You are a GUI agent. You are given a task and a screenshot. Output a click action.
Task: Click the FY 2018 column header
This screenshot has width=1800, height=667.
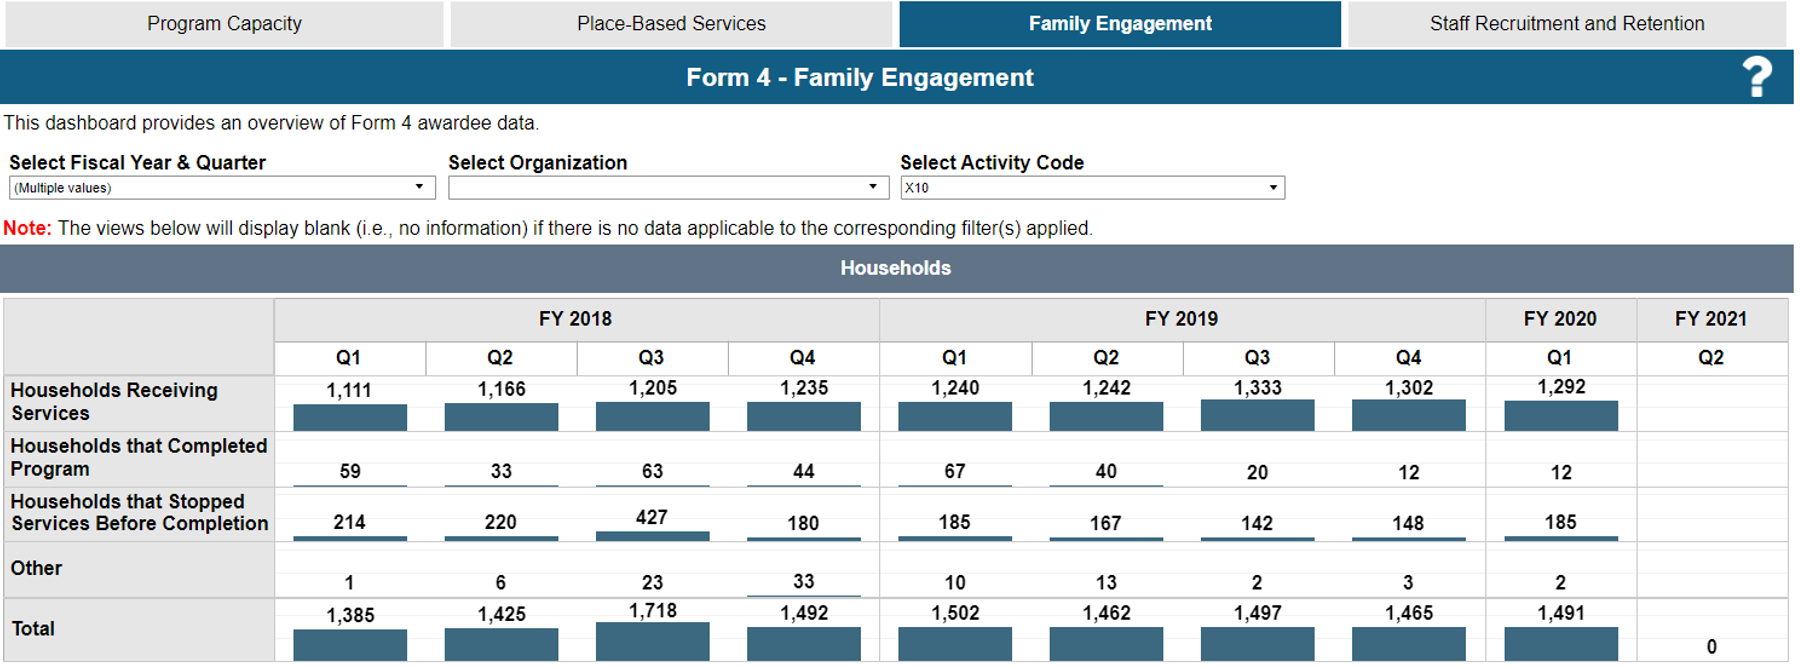pyautogui.click(x=576, y=319)
